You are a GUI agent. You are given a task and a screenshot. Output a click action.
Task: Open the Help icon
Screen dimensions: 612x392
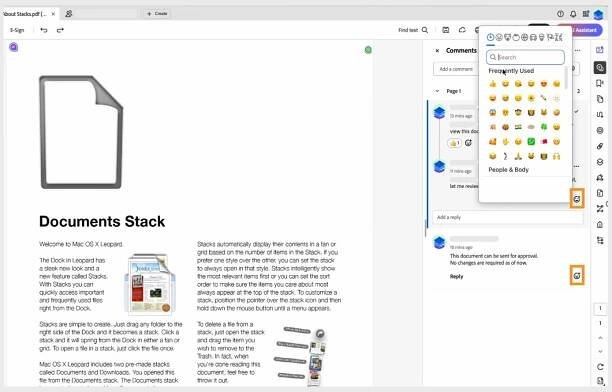coord(560,14)
